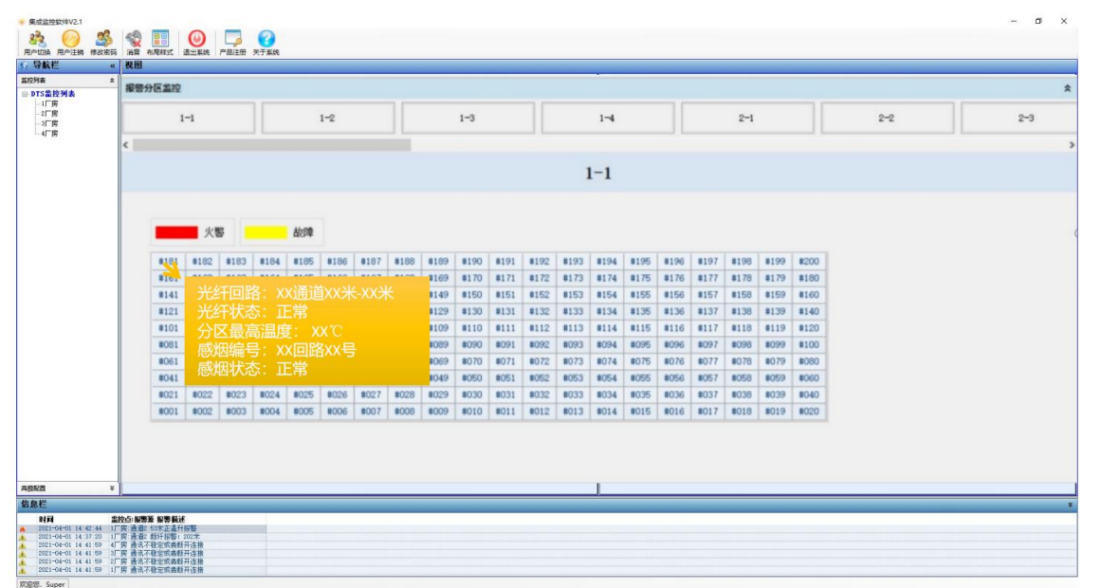Click the horizontal scrollbar under zone tabs
This screenshot has width=1100, height=588.
pos(272,145)
